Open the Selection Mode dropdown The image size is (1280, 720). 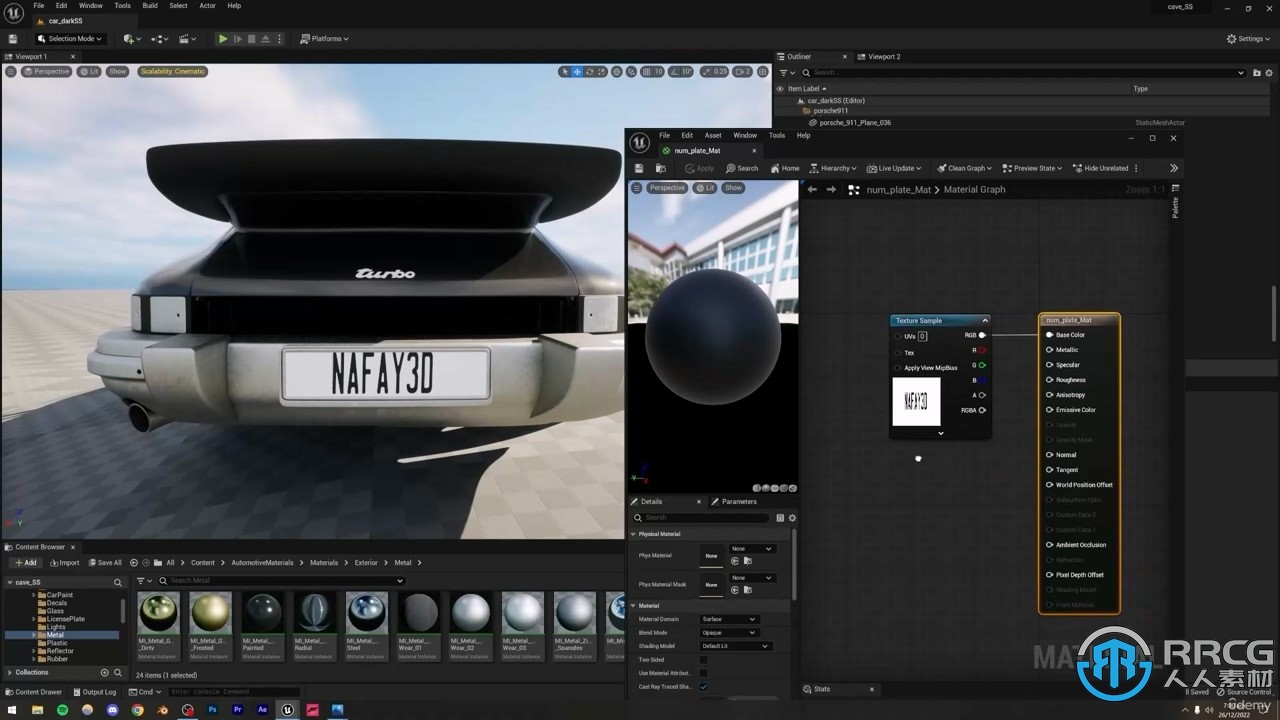[x=69, y=39]
